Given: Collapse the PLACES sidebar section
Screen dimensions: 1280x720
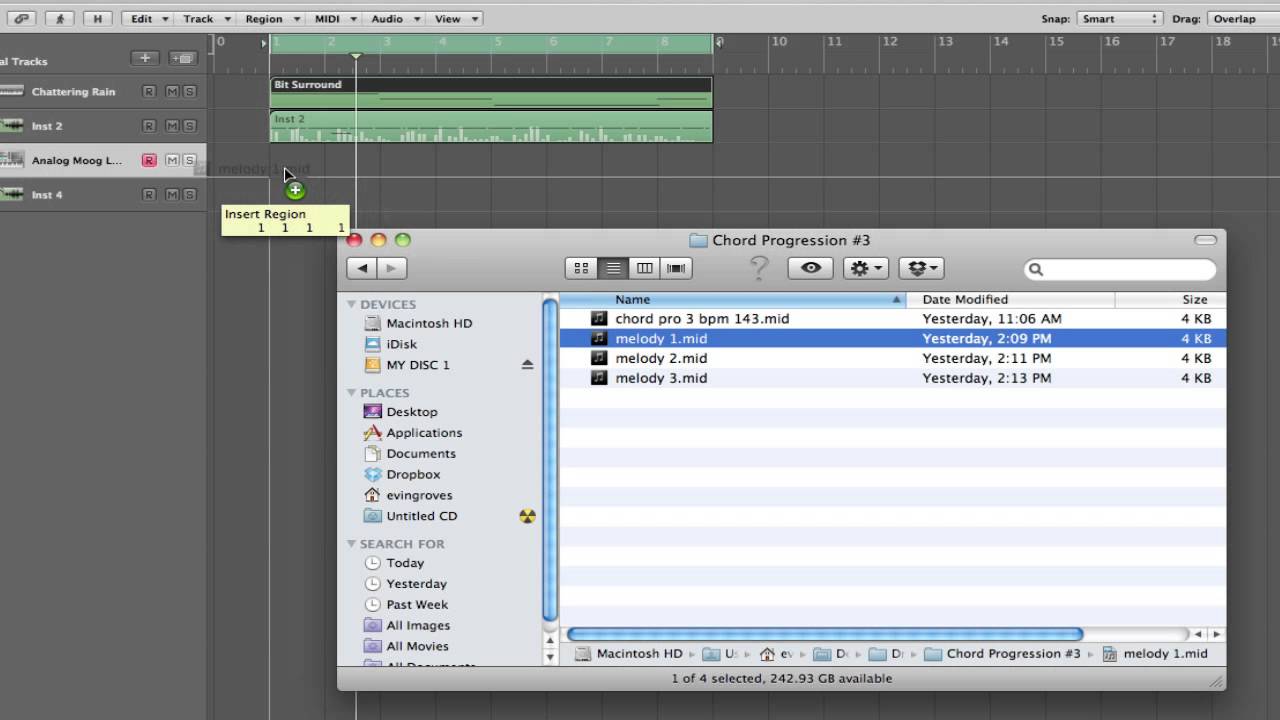Looking at the screenshot, I should (x=352, y=393).
